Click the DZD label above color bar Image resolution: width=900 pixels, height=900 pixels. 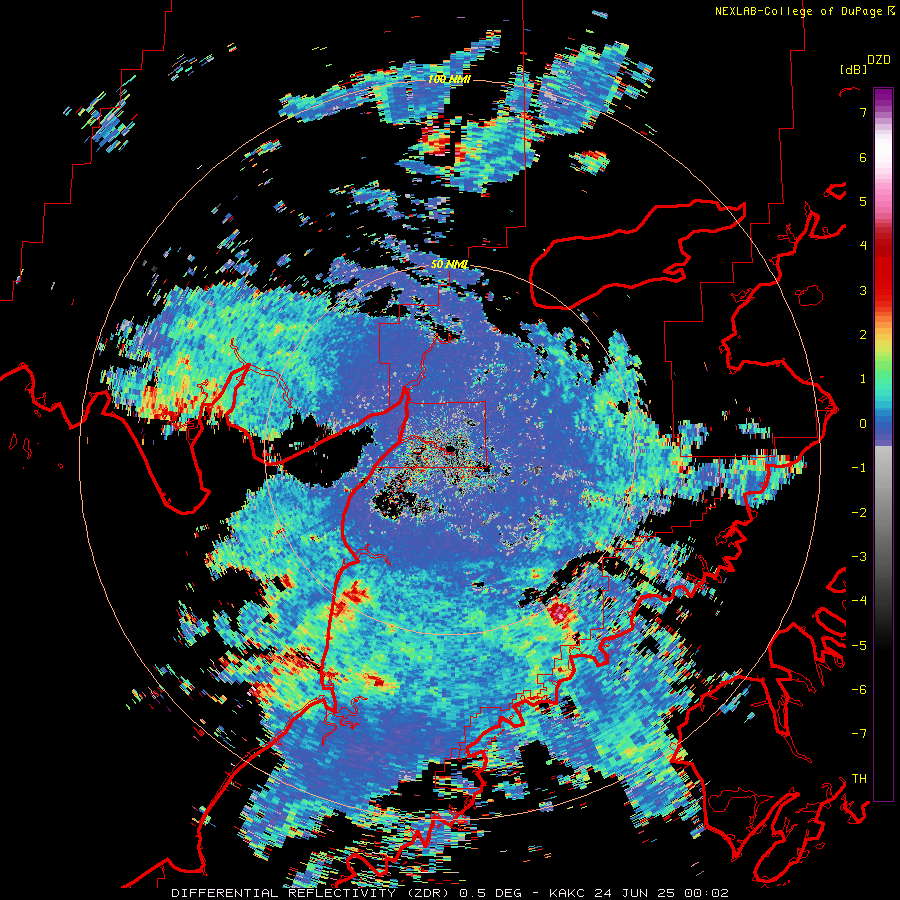(x=879, y=60)
